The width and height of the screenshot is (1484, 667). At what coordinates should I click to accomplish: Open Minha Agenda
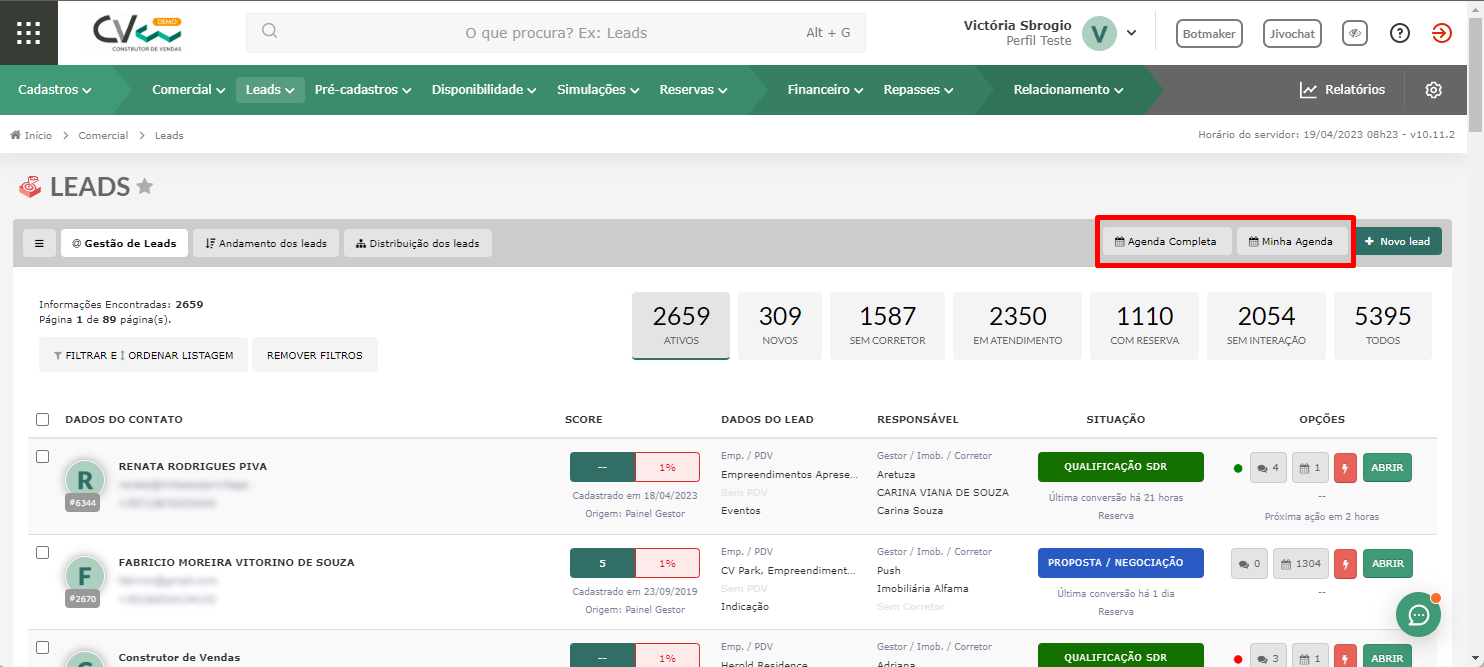coord(1291,241)
